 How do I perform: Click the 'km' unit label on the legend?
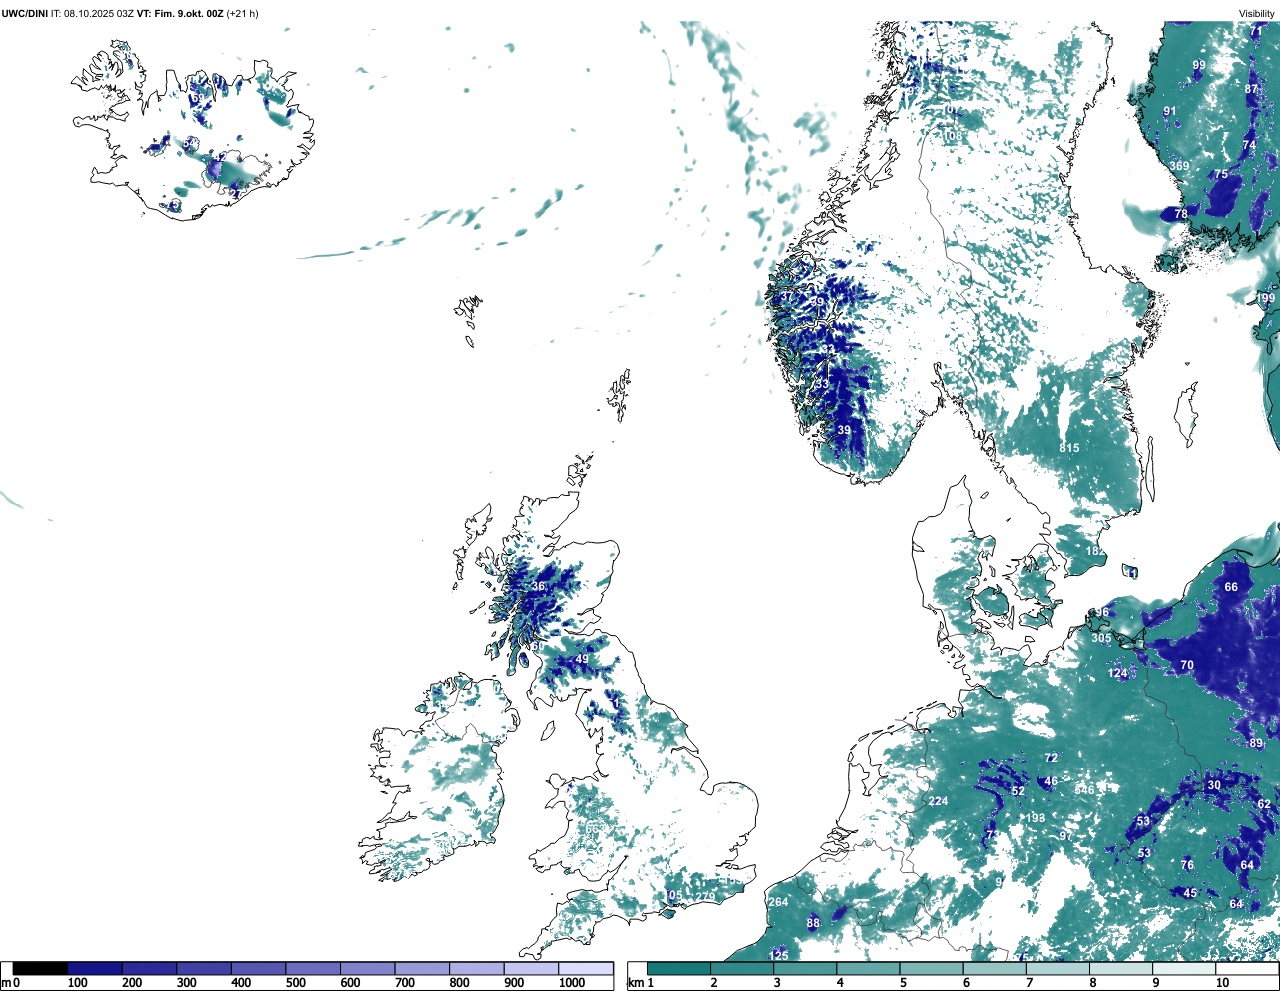[x=634, y=983]
